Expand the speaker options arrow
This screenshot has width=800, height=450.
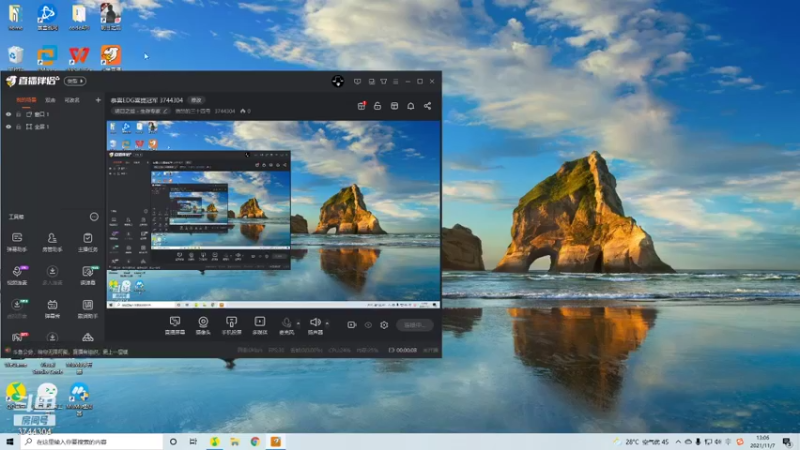pos(327,323)
